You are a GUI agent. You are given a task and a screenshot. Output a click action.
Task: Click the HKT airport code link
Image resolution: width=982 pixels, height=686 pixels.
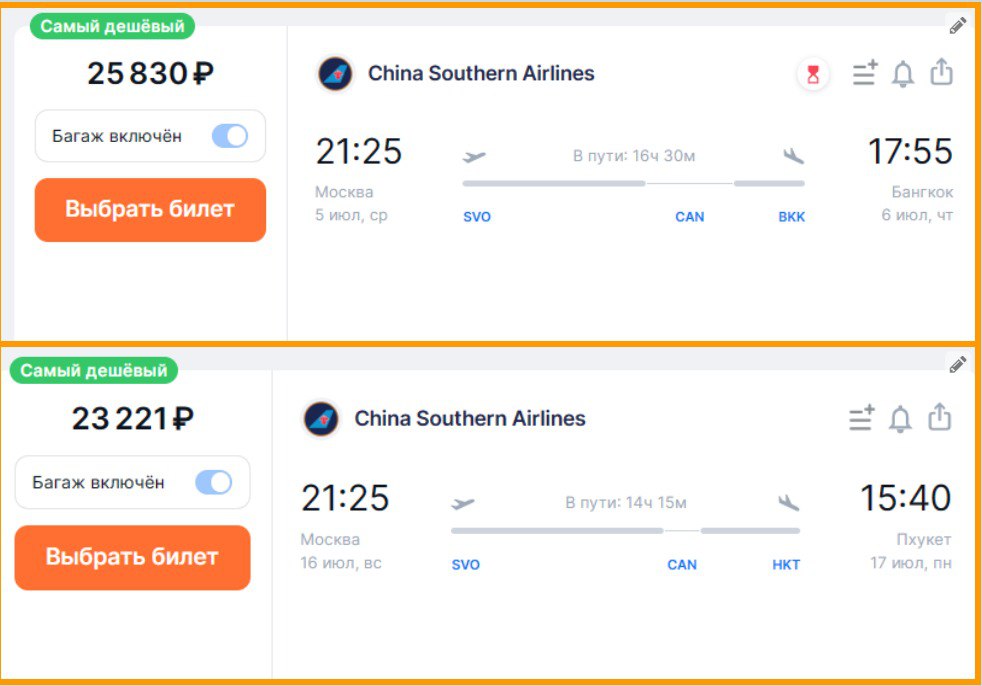(x=786, y=565)
